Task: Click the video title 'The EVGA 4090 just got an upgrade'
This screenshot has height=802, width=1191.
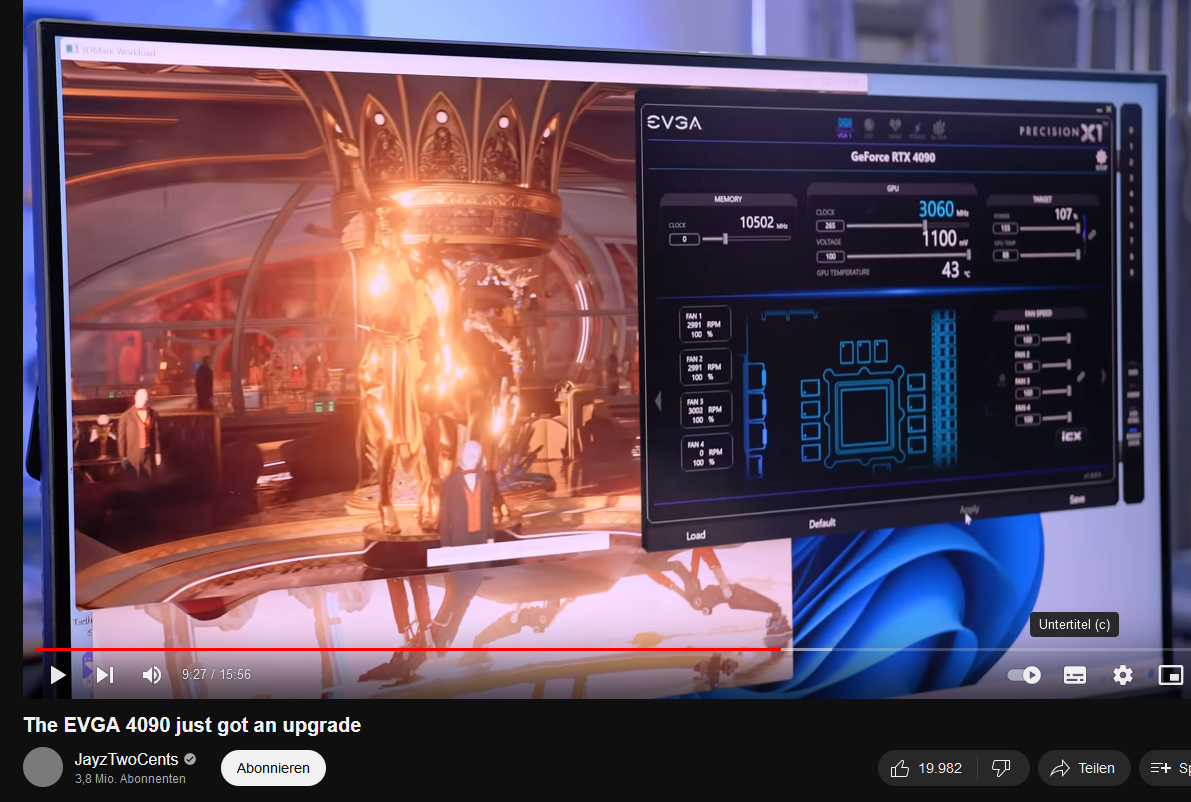Action: pos(192,725)
